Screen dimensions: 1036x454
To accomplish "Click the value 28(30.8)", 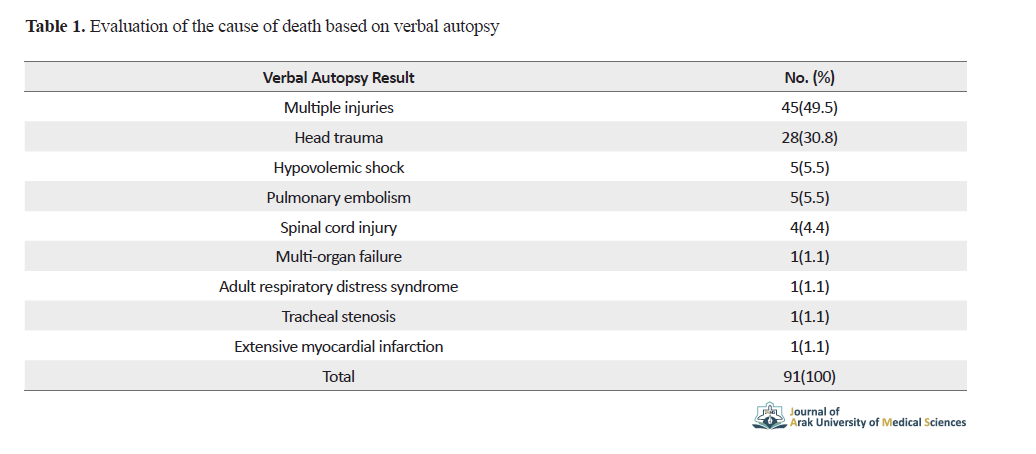I will click(x=809, y=137).
